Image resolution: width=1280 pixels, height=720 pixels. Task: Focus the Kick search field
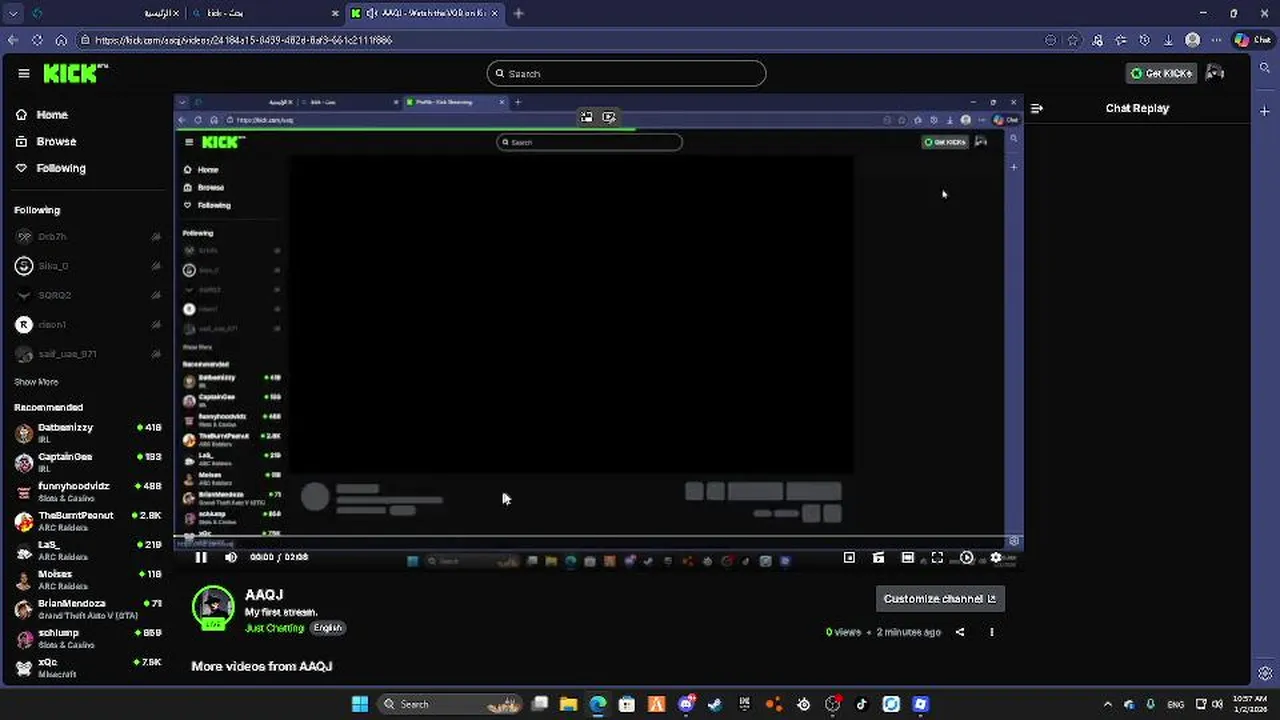(626, 73)
